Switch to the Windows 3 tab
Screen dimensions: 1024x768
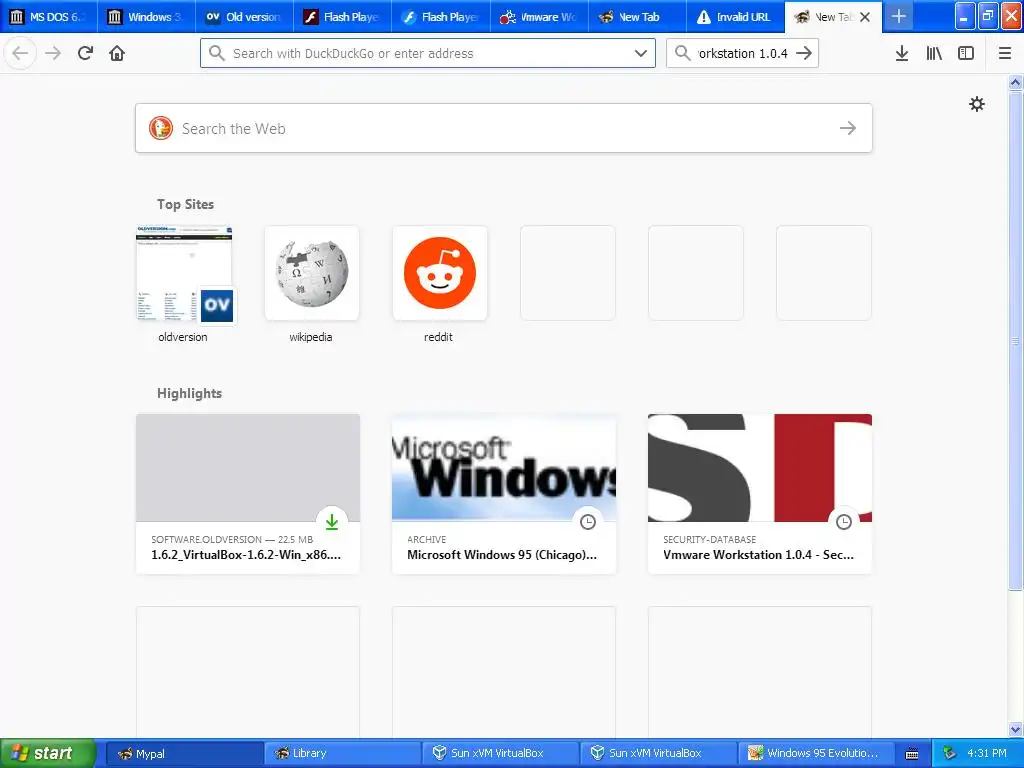pos(146,17)
